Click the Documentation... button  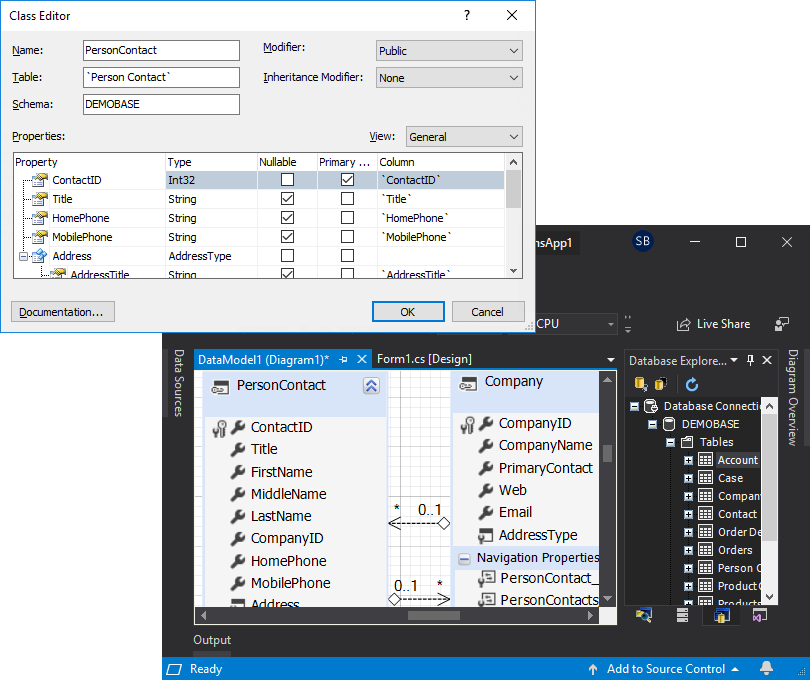pyautogui.click(x=63, y=312)
